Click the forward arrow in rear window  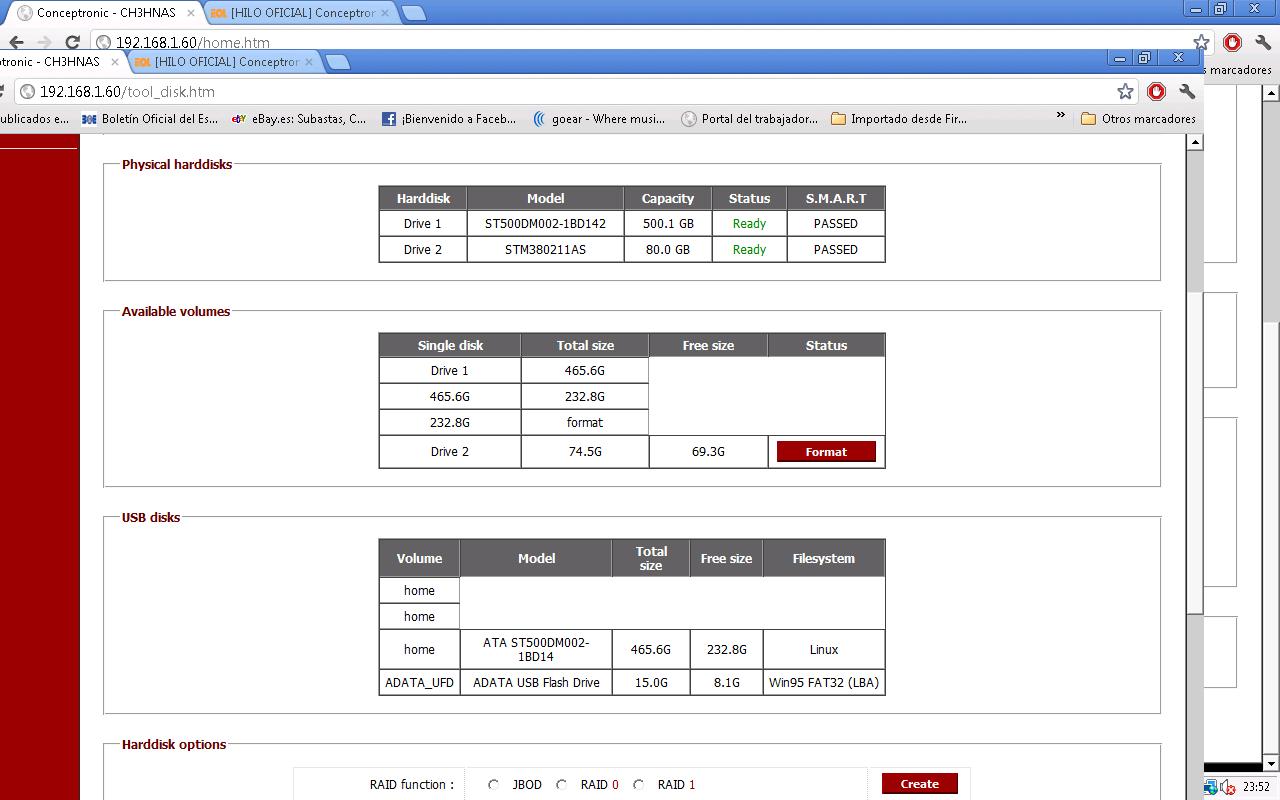44,42
